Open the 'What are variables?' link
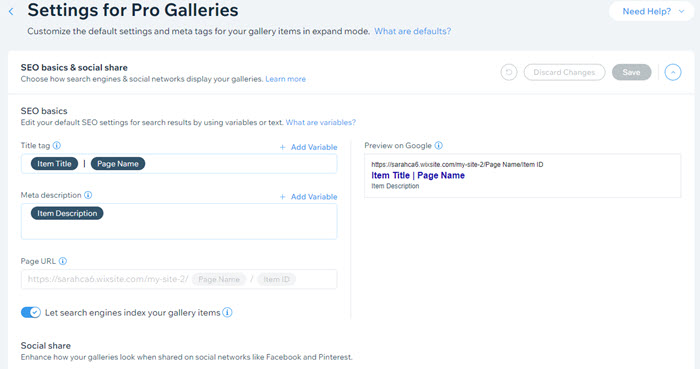Image resolution: width=700 pixels, height=369 pixels. [x=321, y=122]
